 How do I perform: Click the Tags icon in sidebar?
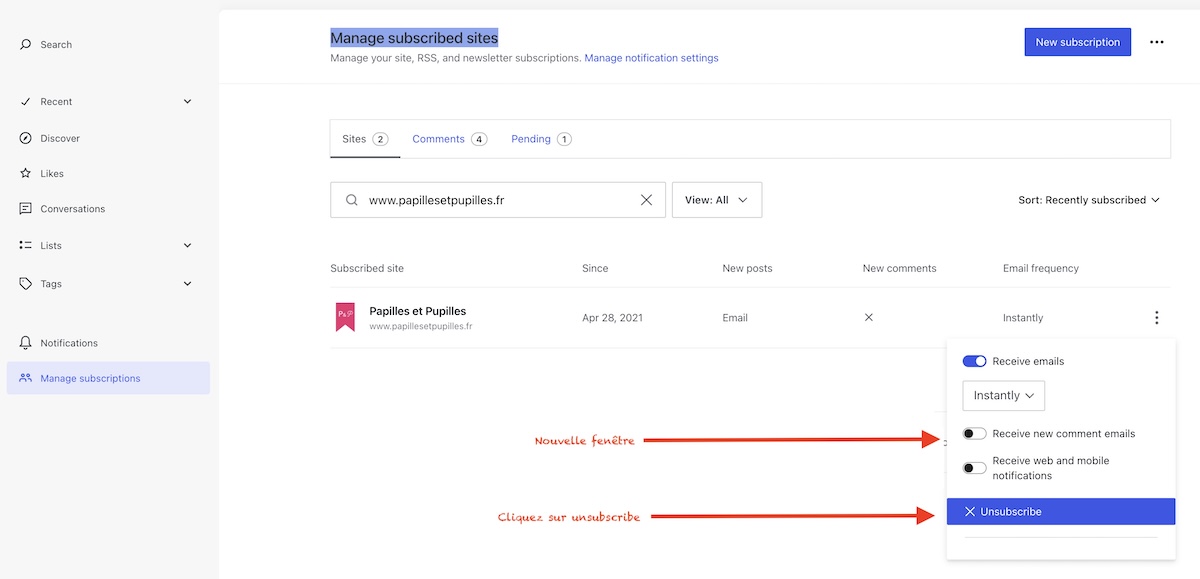pyautogui.click(x=26, y=284)
